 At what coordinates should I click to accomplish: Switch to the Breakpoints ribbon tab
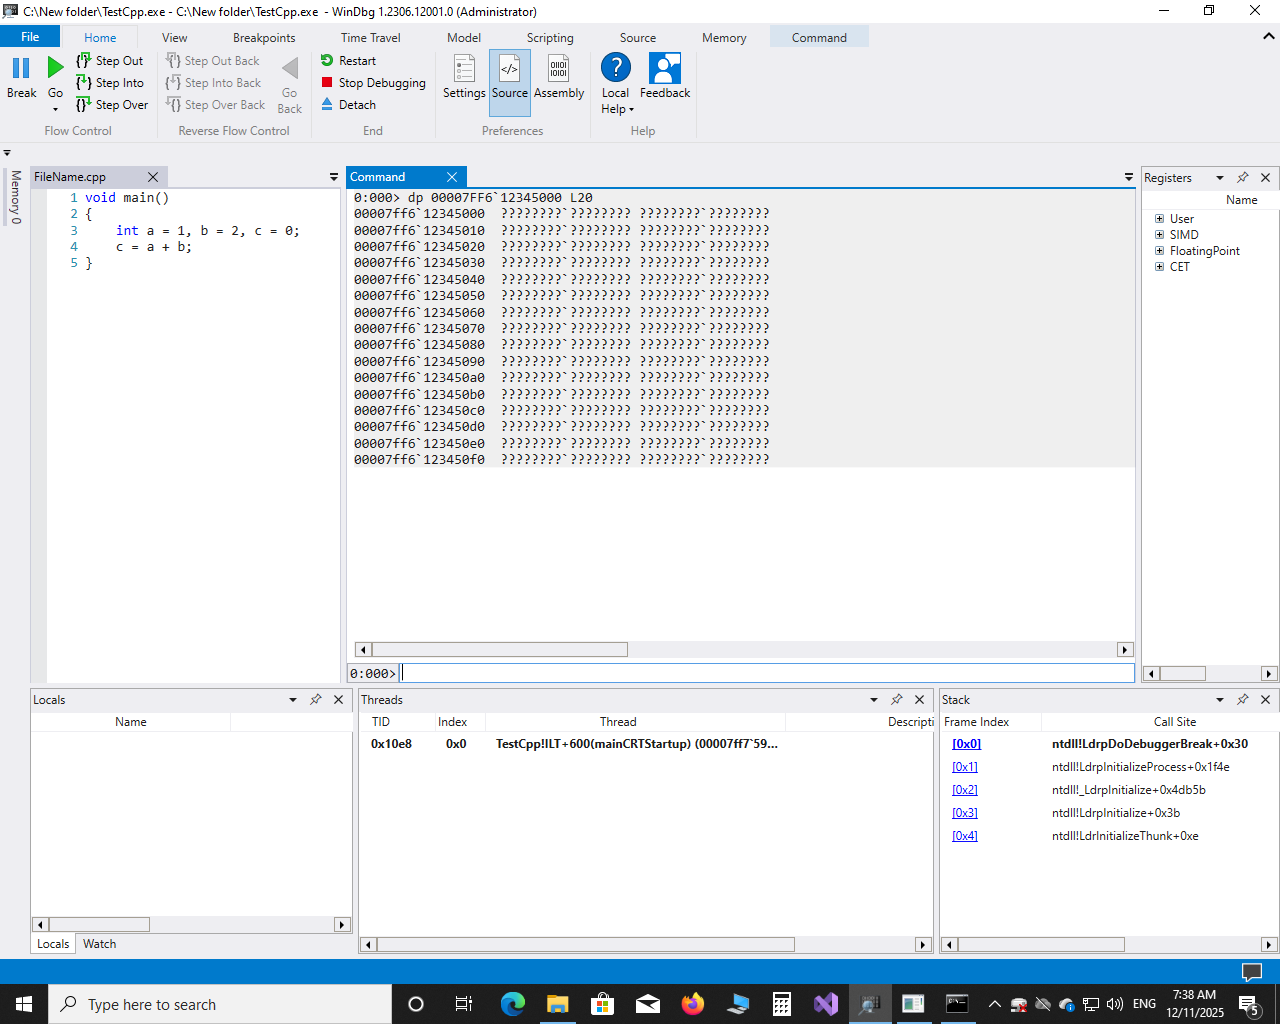pyautogui.click(x=264, y=38)
